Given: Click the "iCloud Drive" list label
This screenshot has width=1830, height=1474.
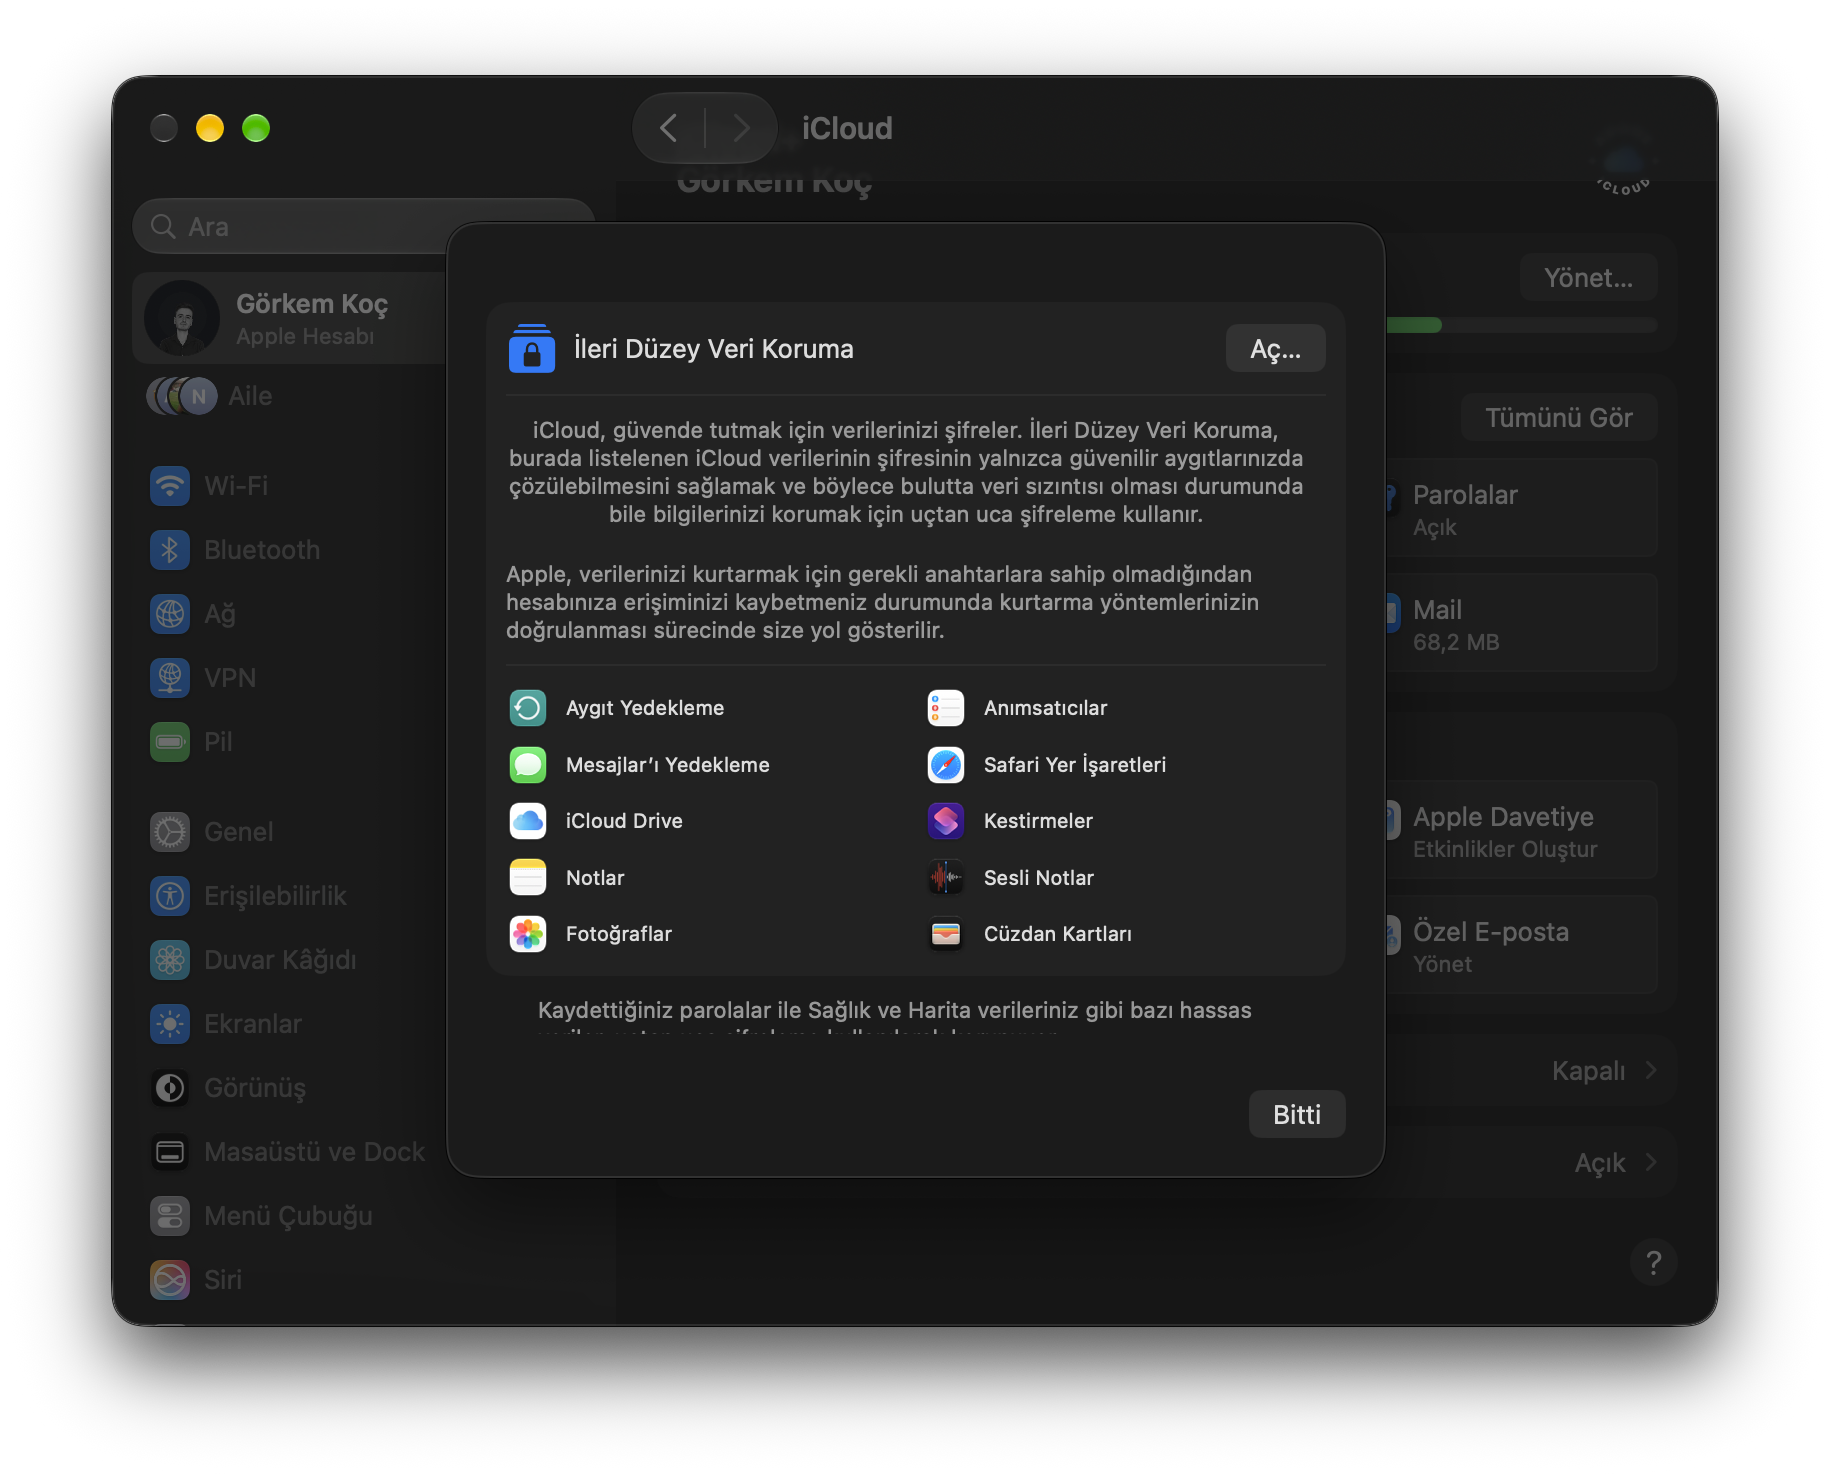Looking at the screenshot, I should 624,821.
